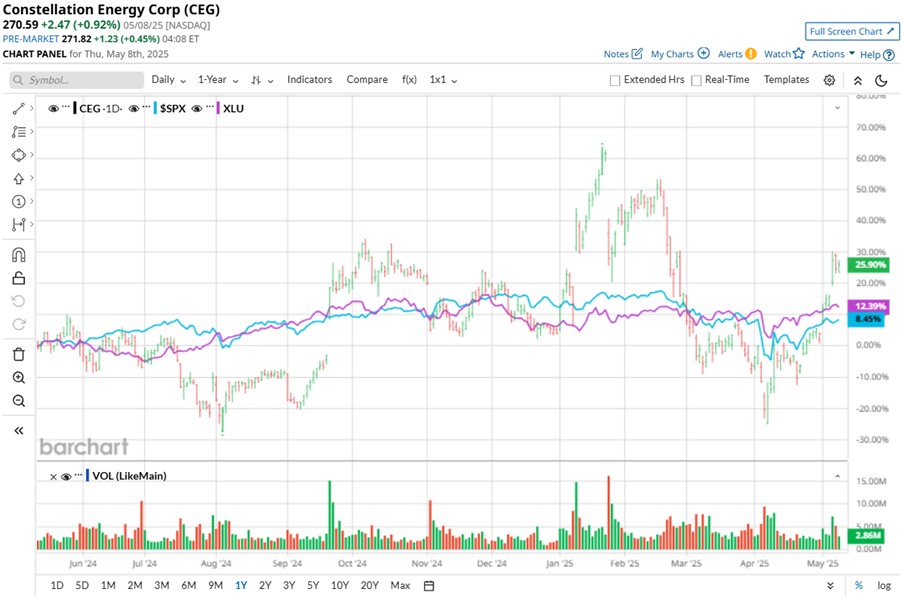This screenshot has width=903, height=598.
Task: Select the 3M time range
Action: click(162, 585)
